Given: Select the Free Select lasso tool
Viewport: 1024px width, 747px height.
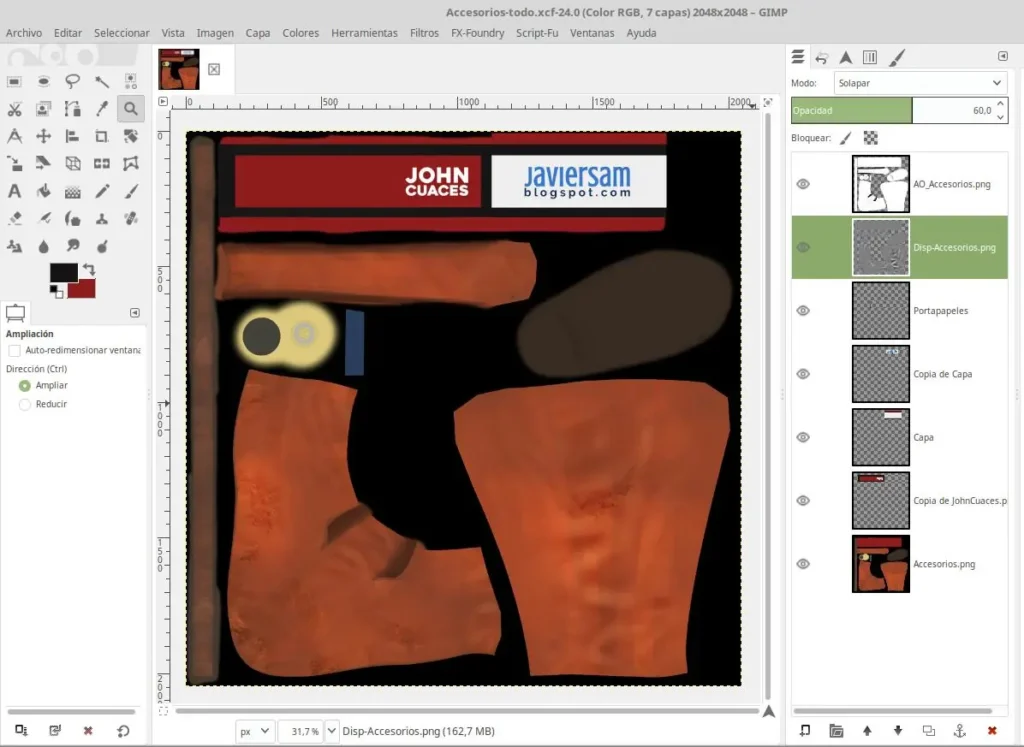Looking at the screenshot, I should 72,81.
